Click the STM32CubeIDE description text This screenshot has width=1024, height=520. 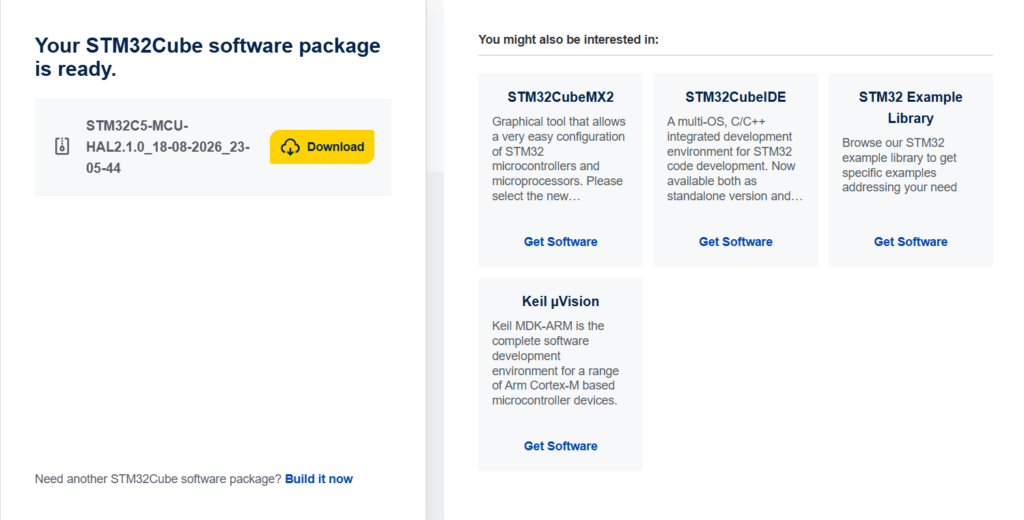point(735,159)
